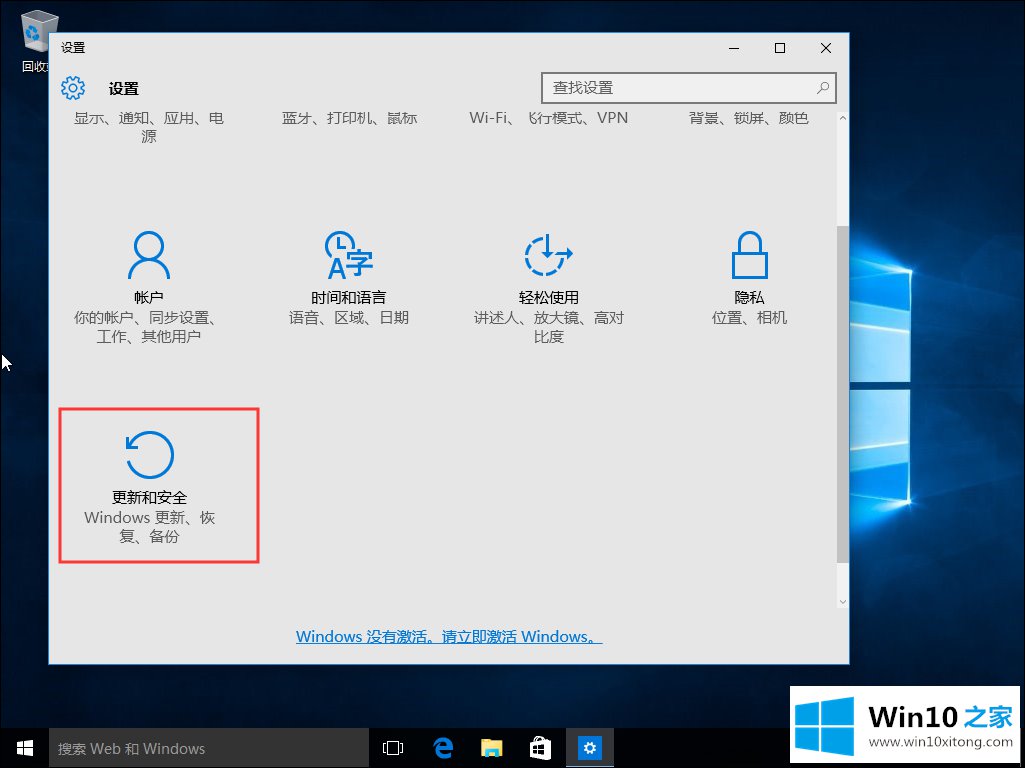This screenshot has width=1025, height=768.
Task: Click the Settings app taskbar icon
Action: point(590,748)
